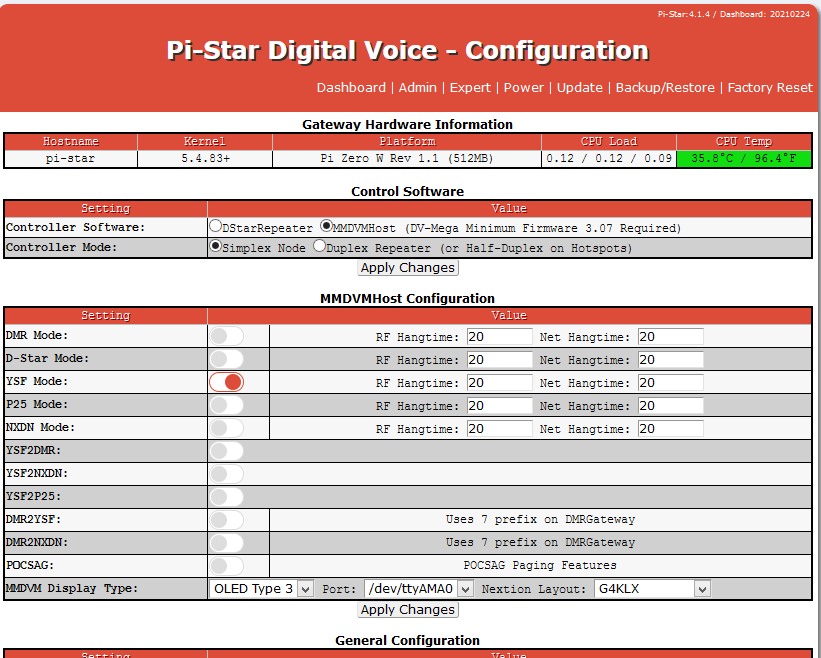821x658 pixels.
Task: Click the Factory Reset link
Action: (x=770, y=87)
